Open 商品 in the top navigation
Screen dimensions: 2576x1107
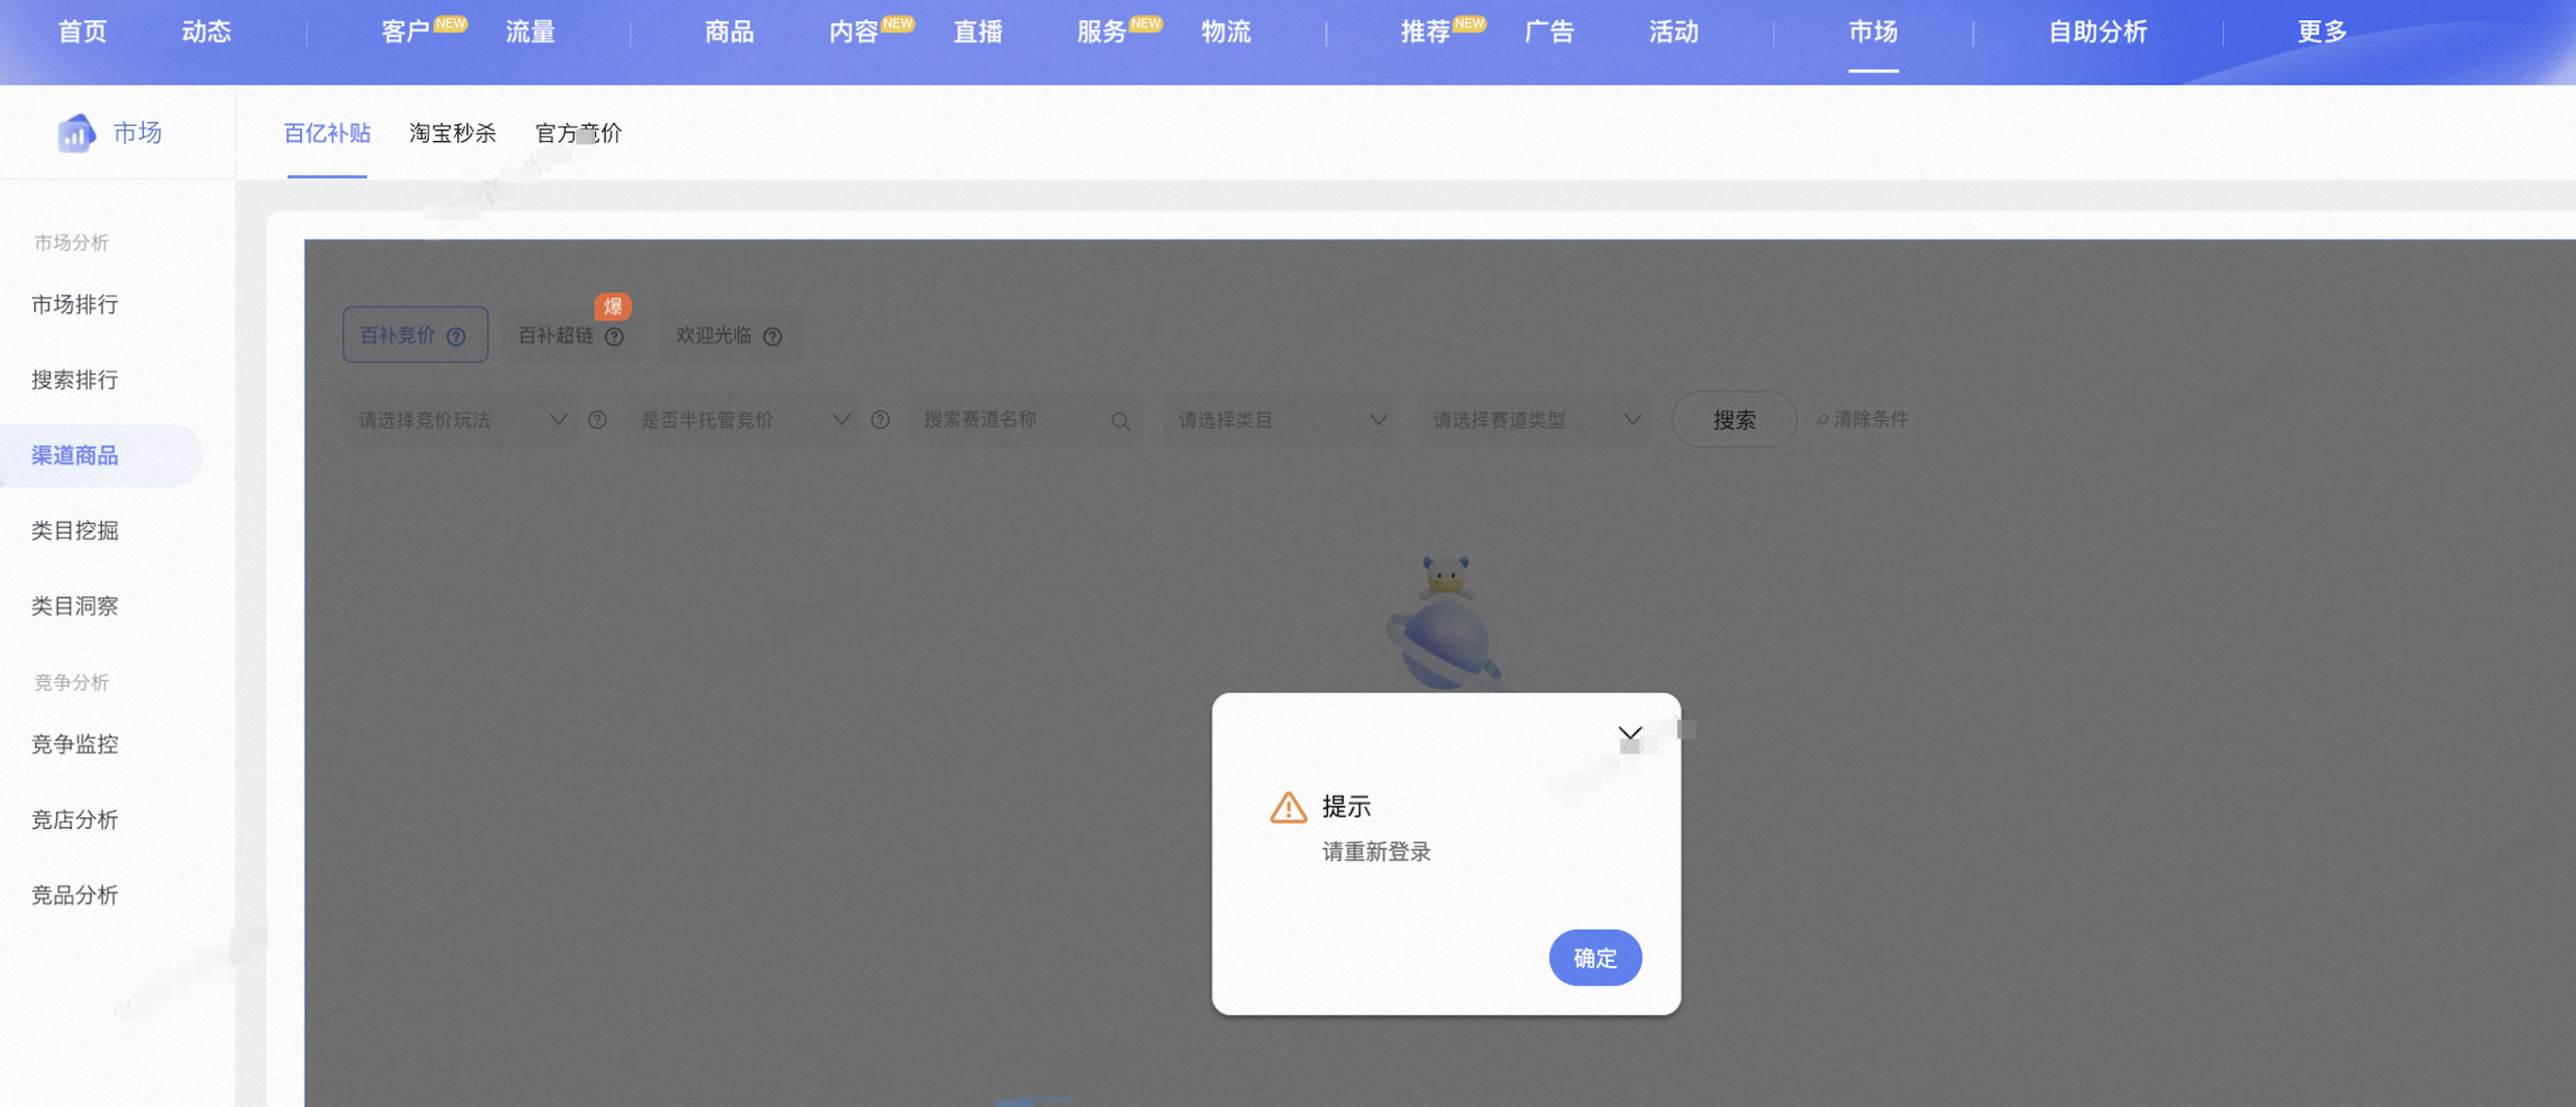(729, 32)
